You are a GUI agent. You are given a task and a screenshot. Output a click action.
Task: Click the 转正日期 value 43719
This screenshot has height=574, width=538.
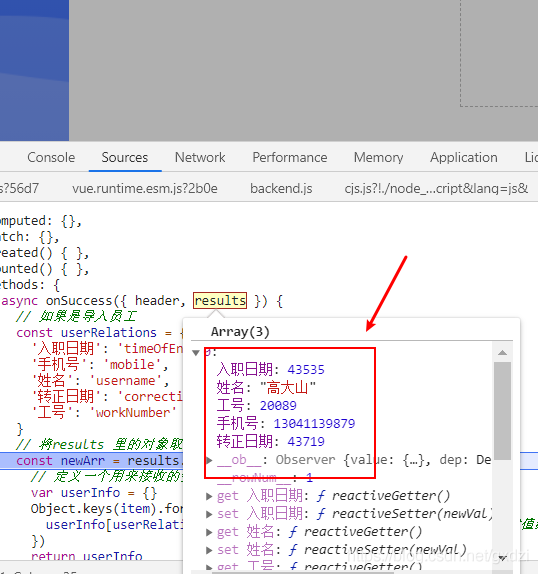(306, 441)
